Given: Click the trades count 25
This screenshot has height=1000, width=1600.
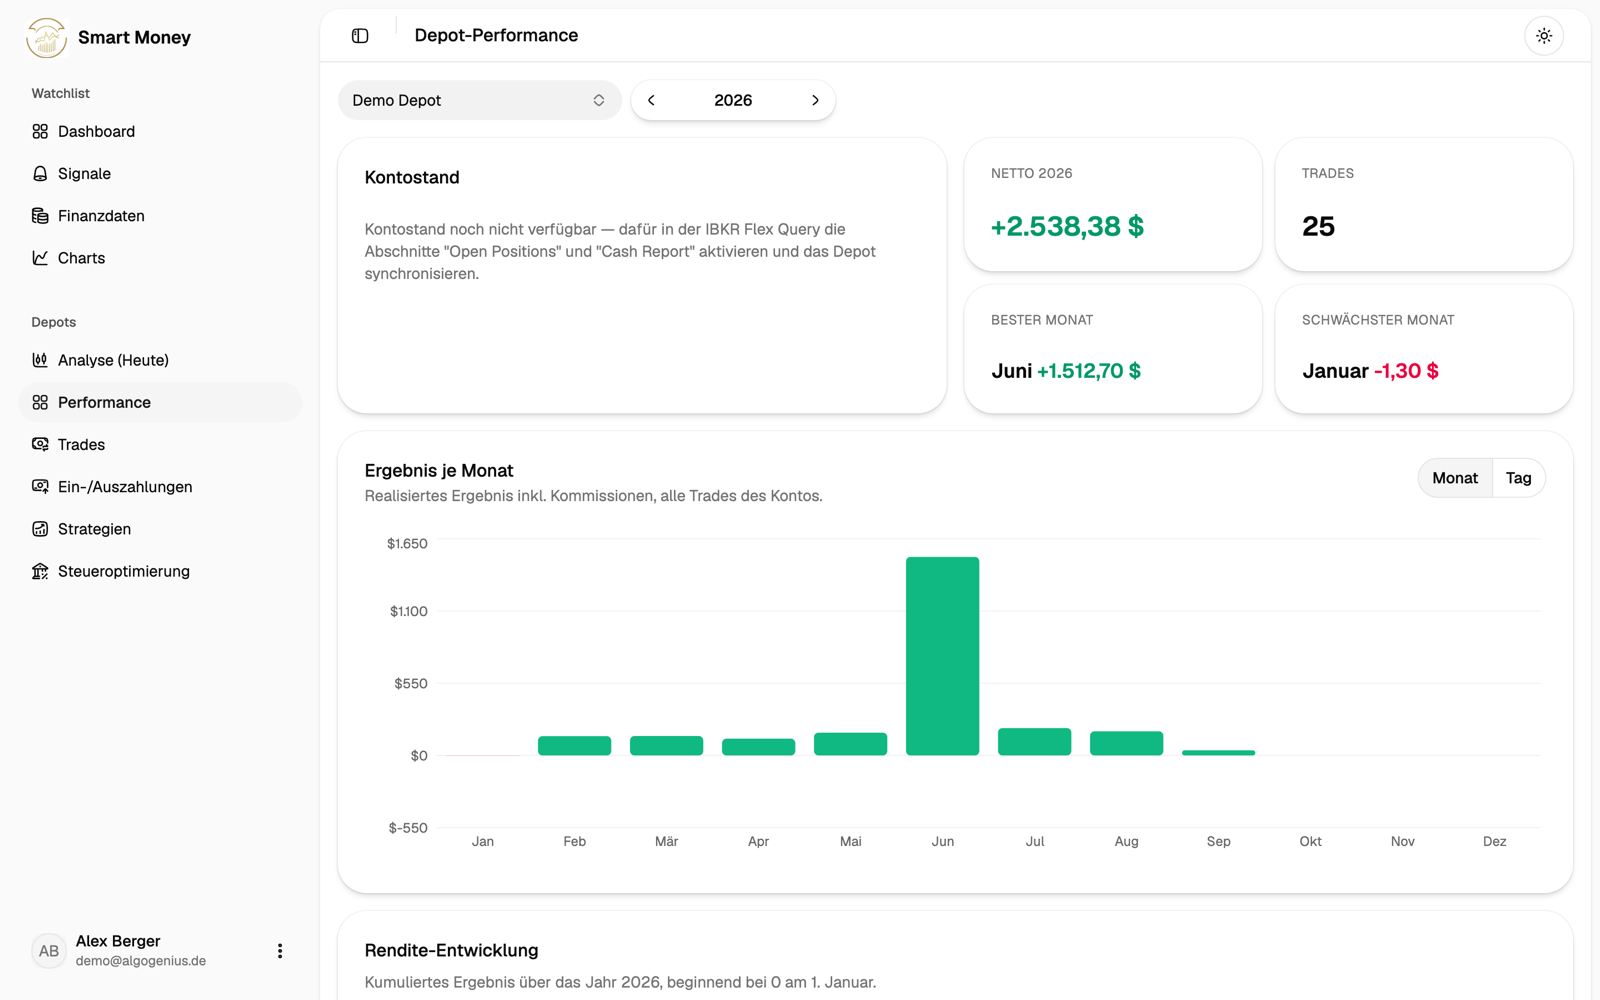Looking at the screenshot, I should click(1318, 227).
